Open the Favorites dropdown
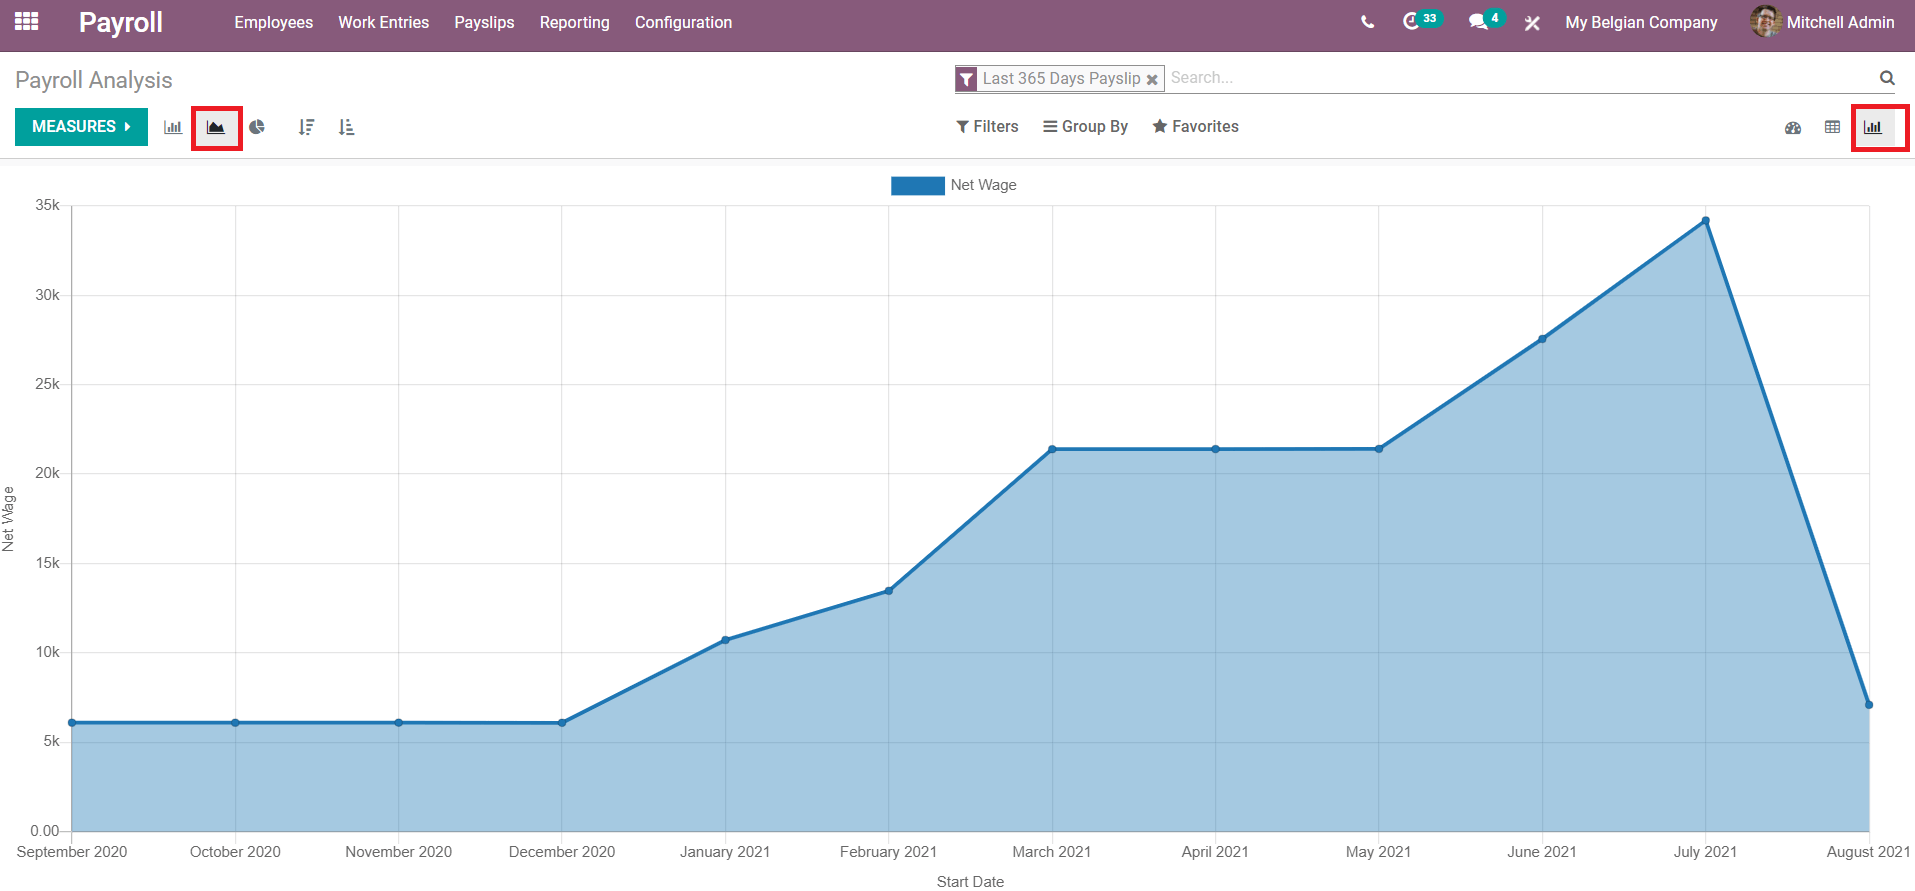1915x891 pixels. 1195,127
